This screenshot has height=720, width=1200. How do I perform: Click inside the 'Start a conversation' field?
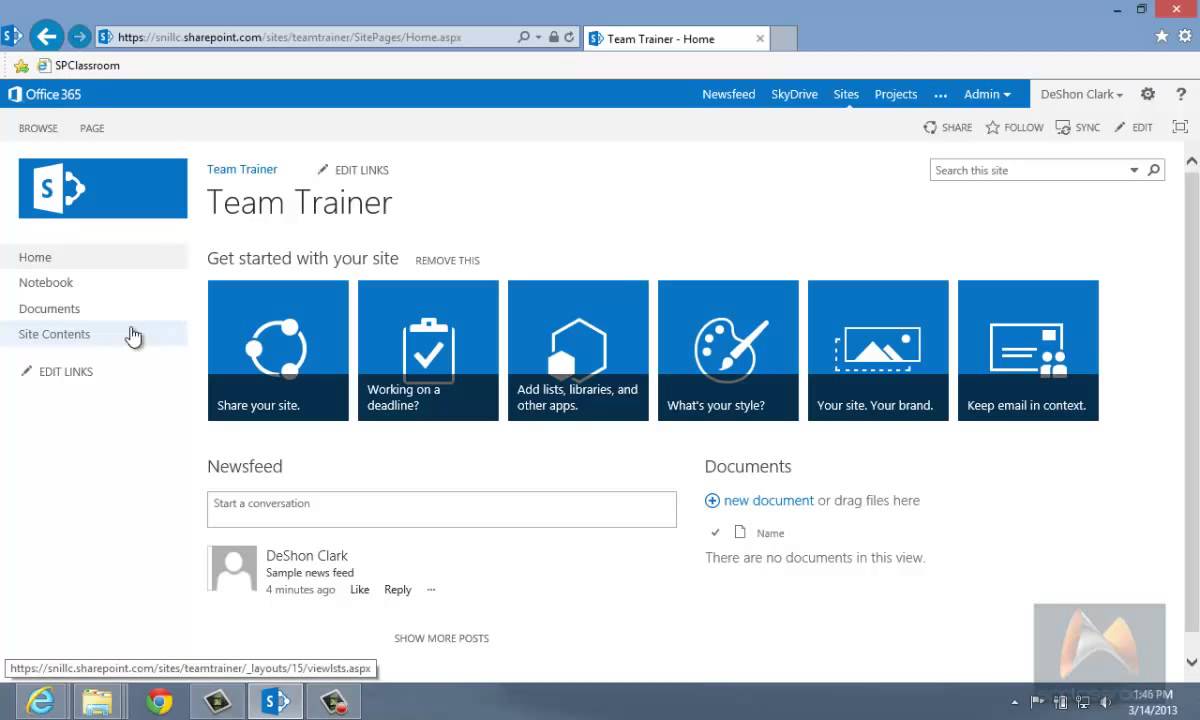(441, 509)
